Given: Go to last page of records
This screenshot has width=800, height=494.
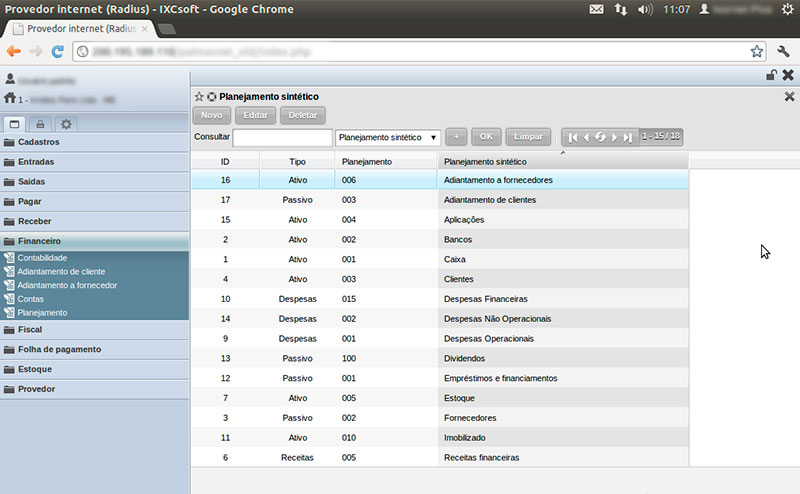Looking at the screenshot, I should (x=628, y=137).
